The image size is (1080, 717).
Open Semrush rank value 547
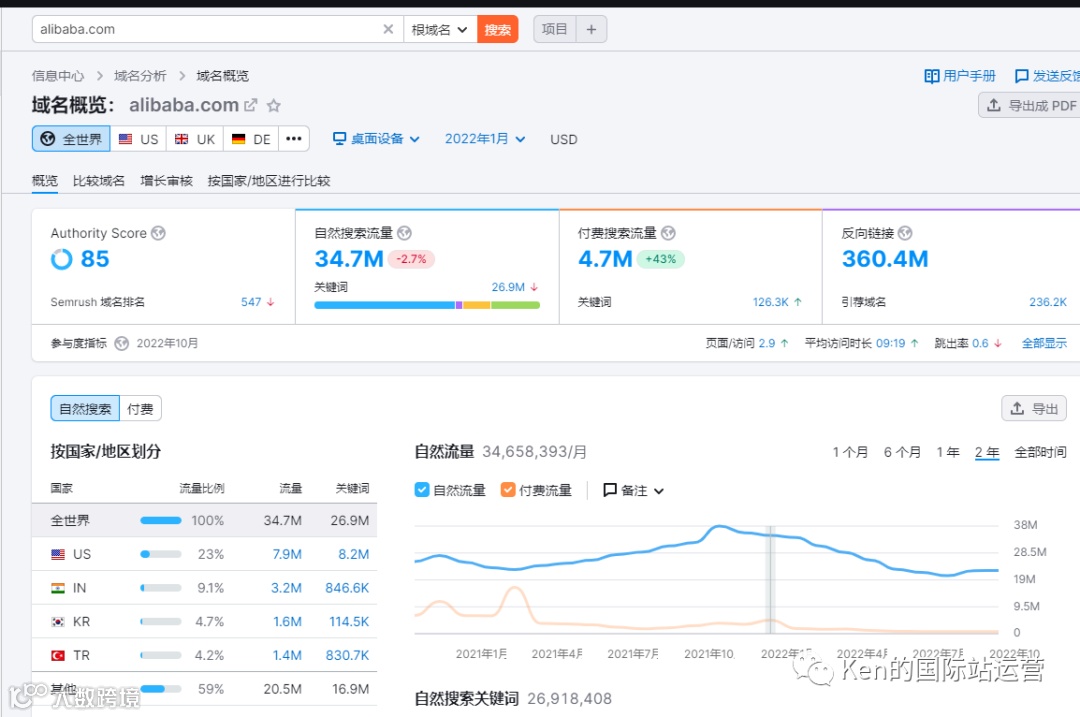[251, 302]
